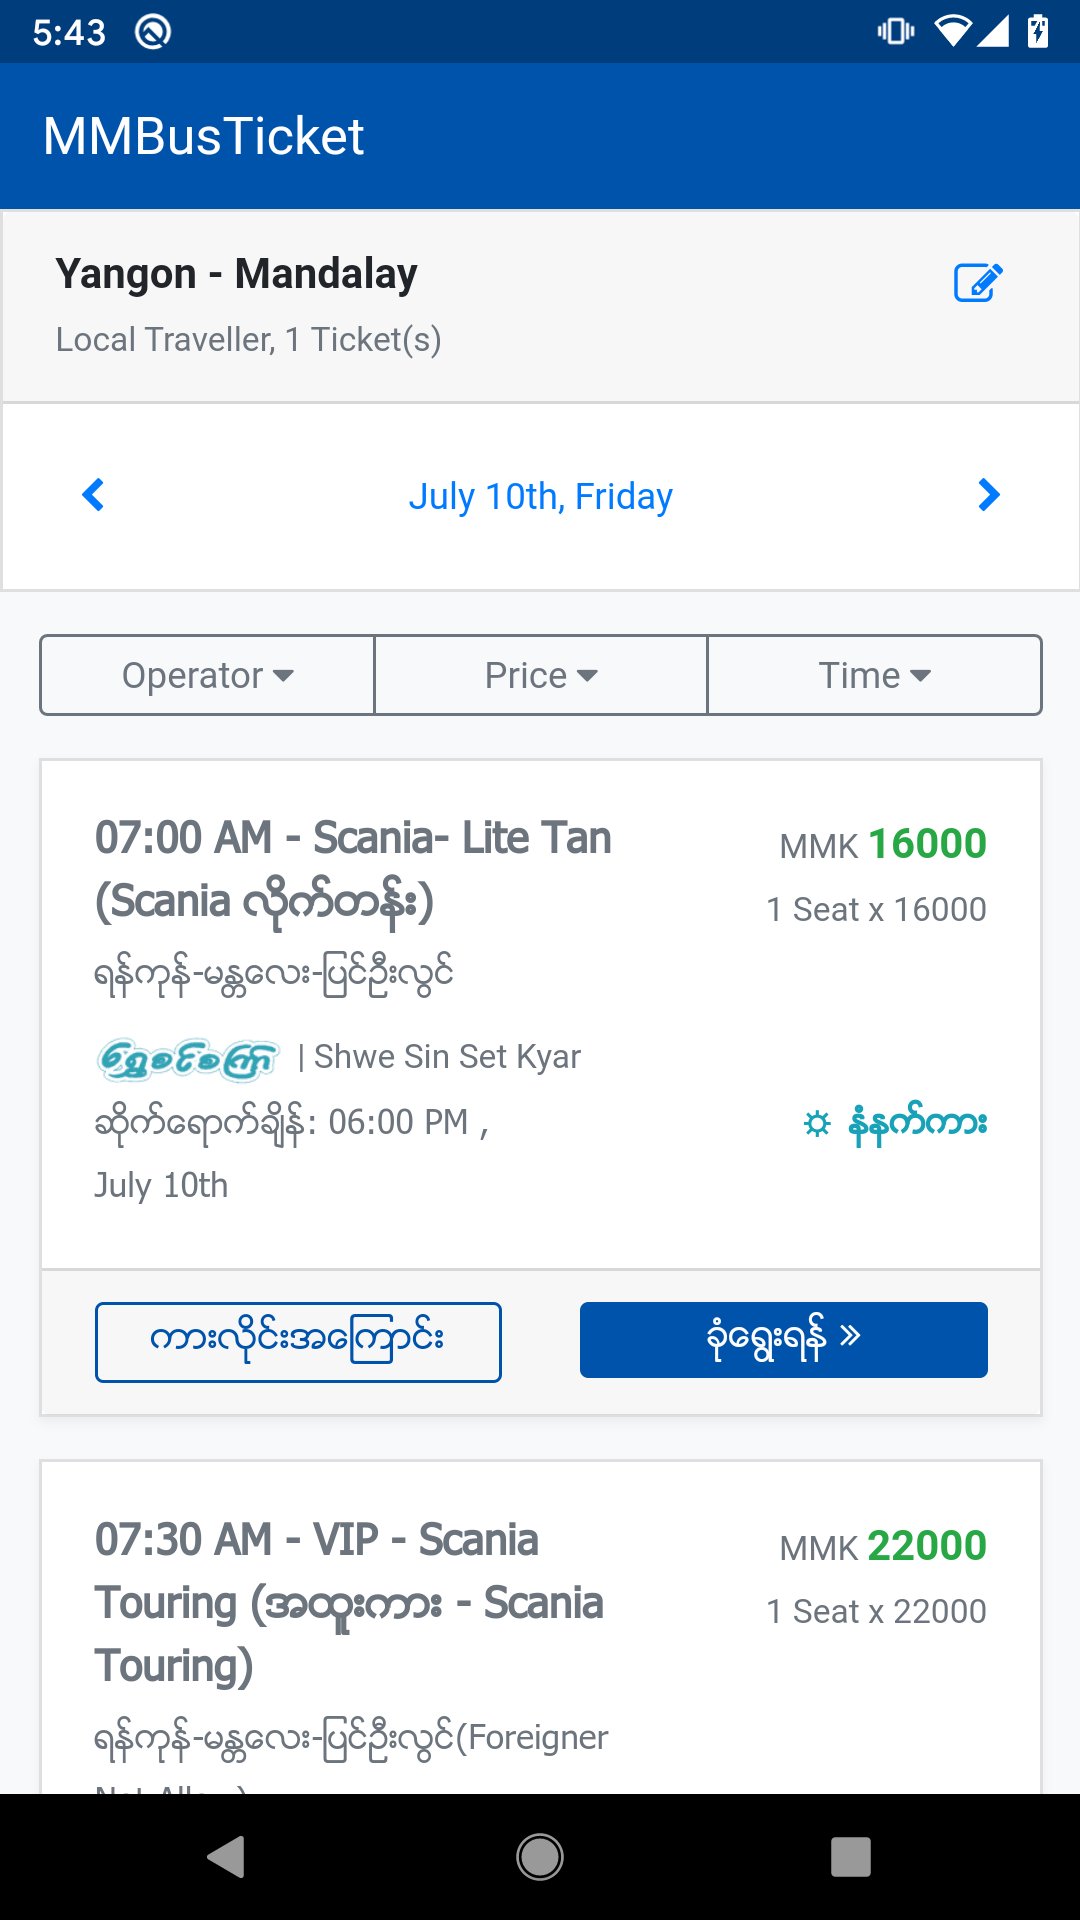Screen dimensions: 1080x1920
Task: Tap the Shwe Sin Set Kyar logo
Action: coord(188,1059)
